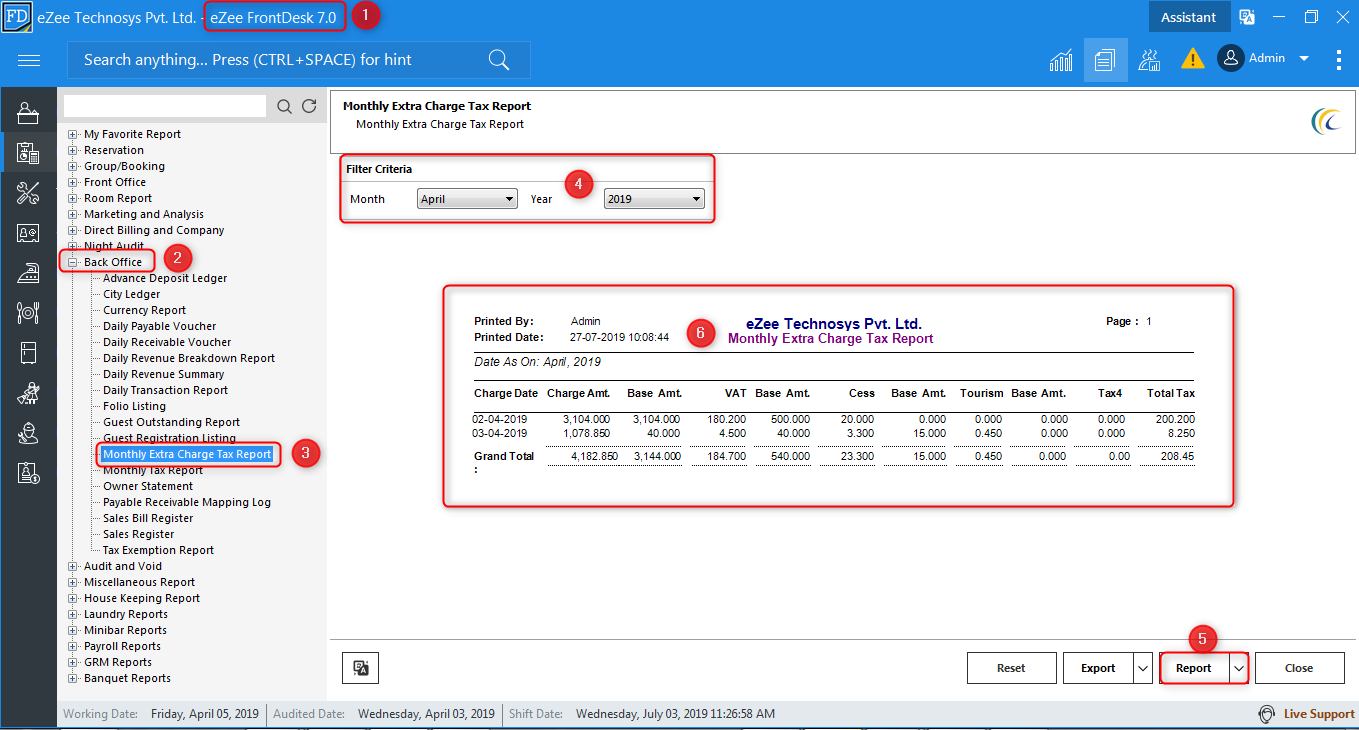Refresh the report tree list
Viewport: 1359px width, 730px height.
click(309, 106)
